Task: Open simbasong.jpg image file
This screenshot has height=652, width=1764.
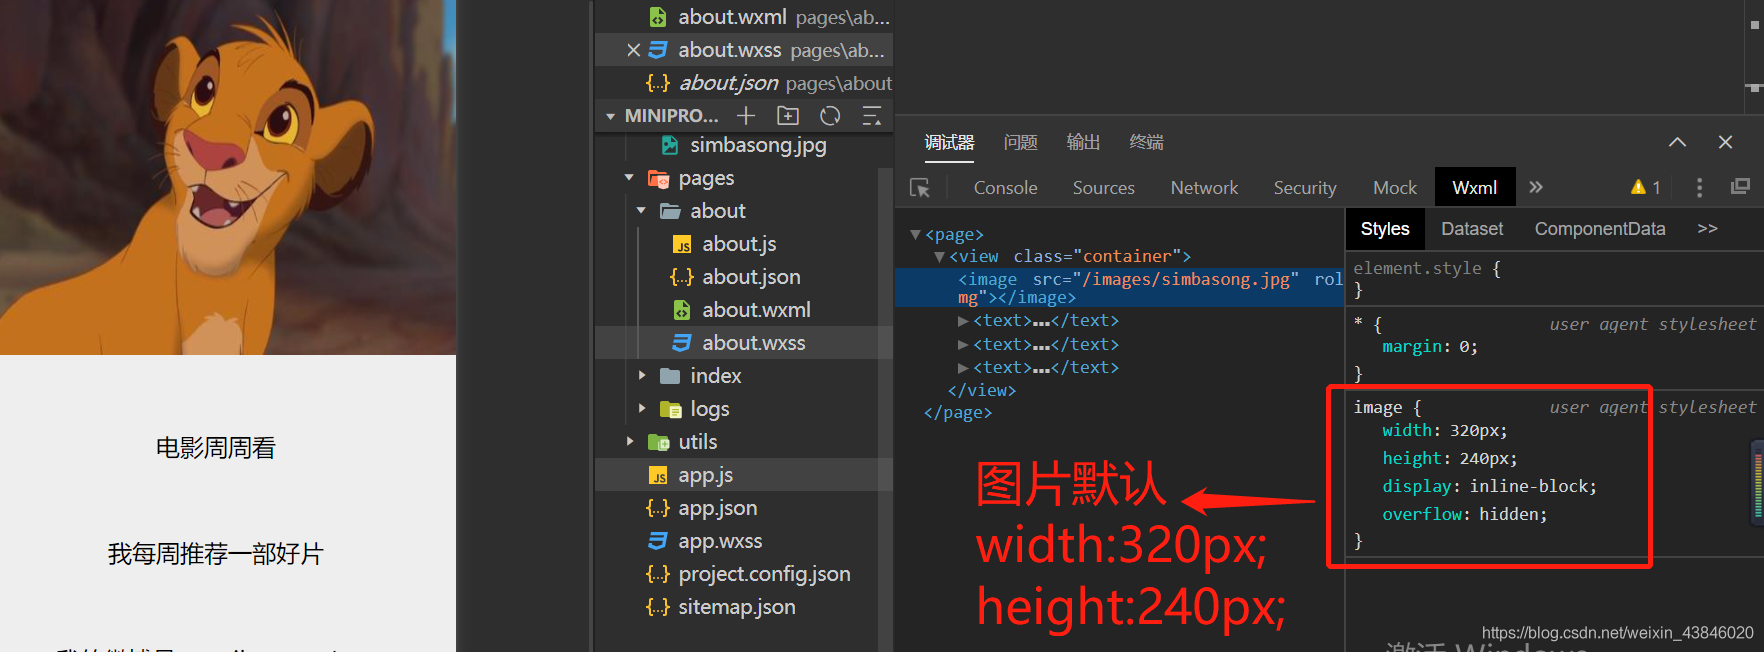Action: pos(758,145)
